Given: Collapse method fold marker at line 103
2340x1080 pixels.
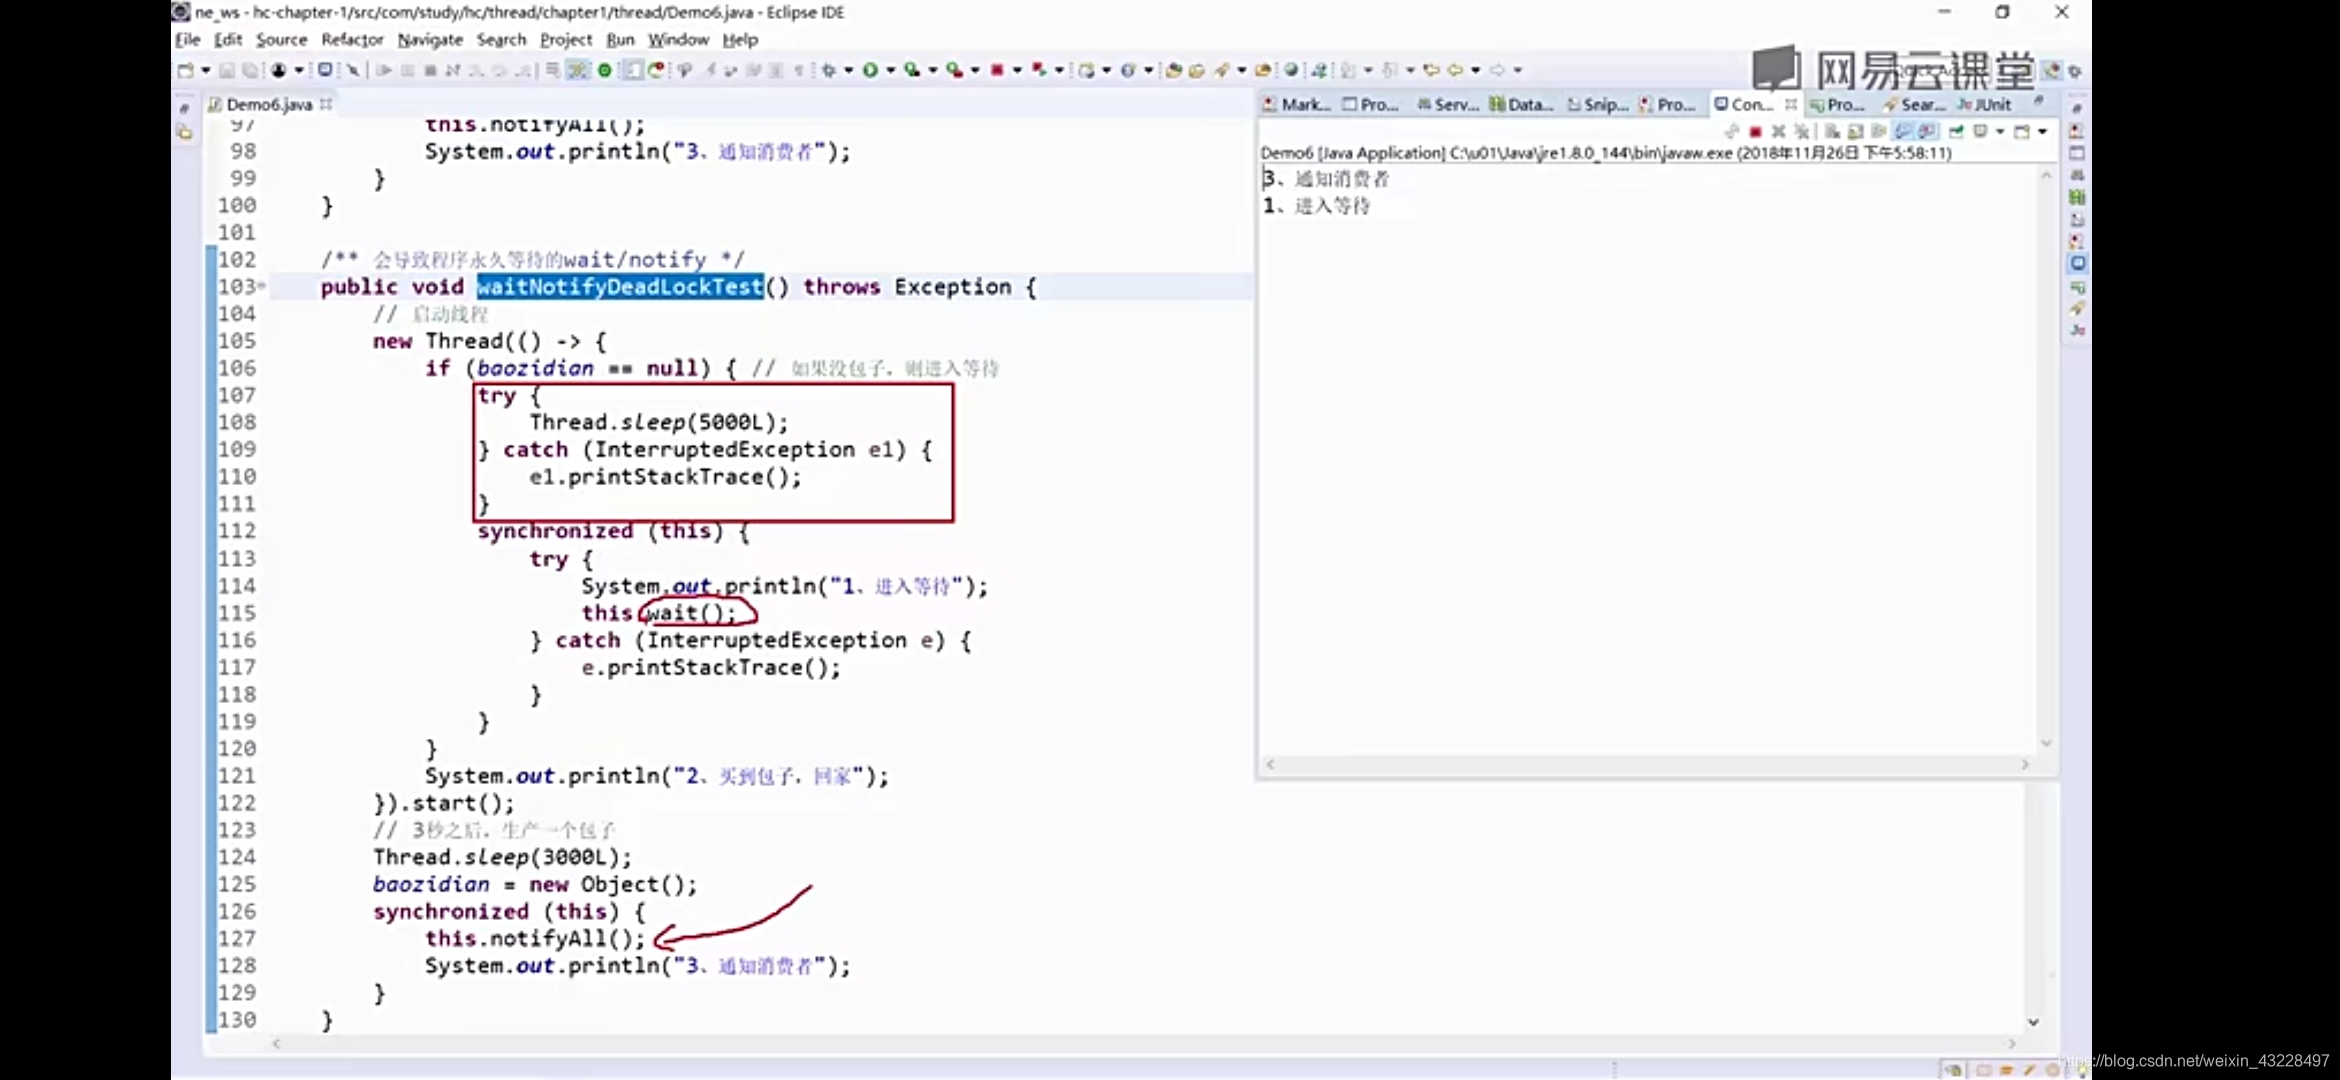Looking at the screenshot, I should point(263,286).
